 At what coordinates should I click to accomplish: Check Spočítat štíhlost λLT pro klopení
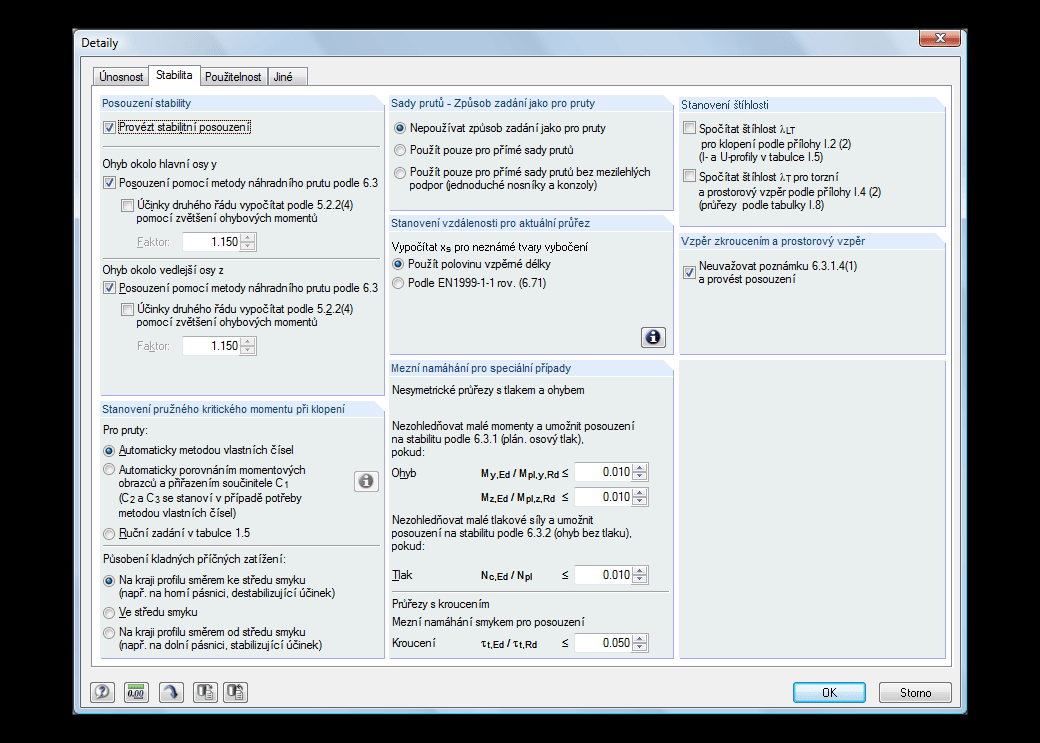690,128
